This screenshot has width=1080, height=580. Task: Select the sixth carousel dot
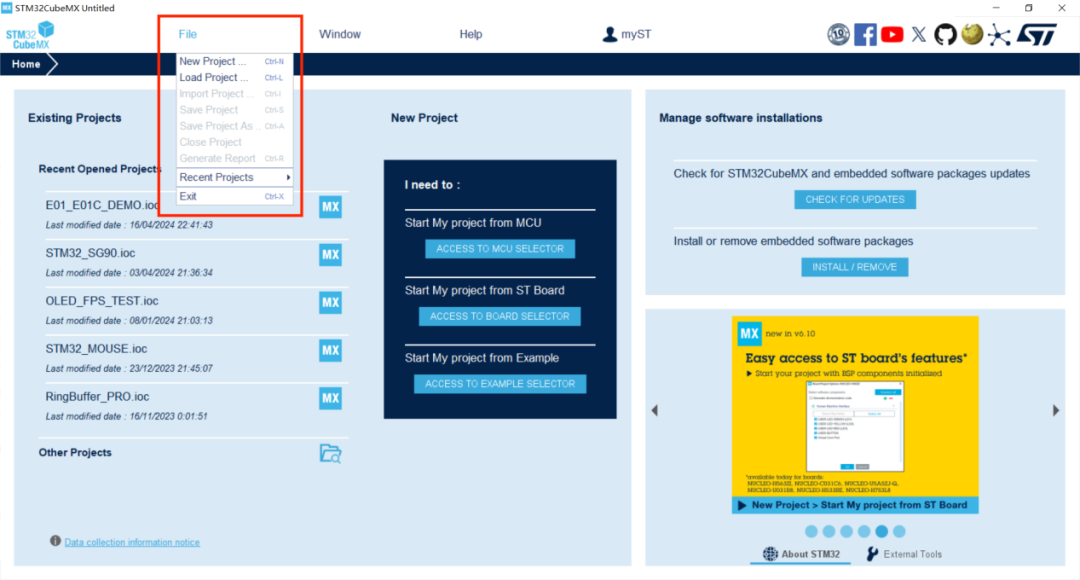click(x=899, y=531)
